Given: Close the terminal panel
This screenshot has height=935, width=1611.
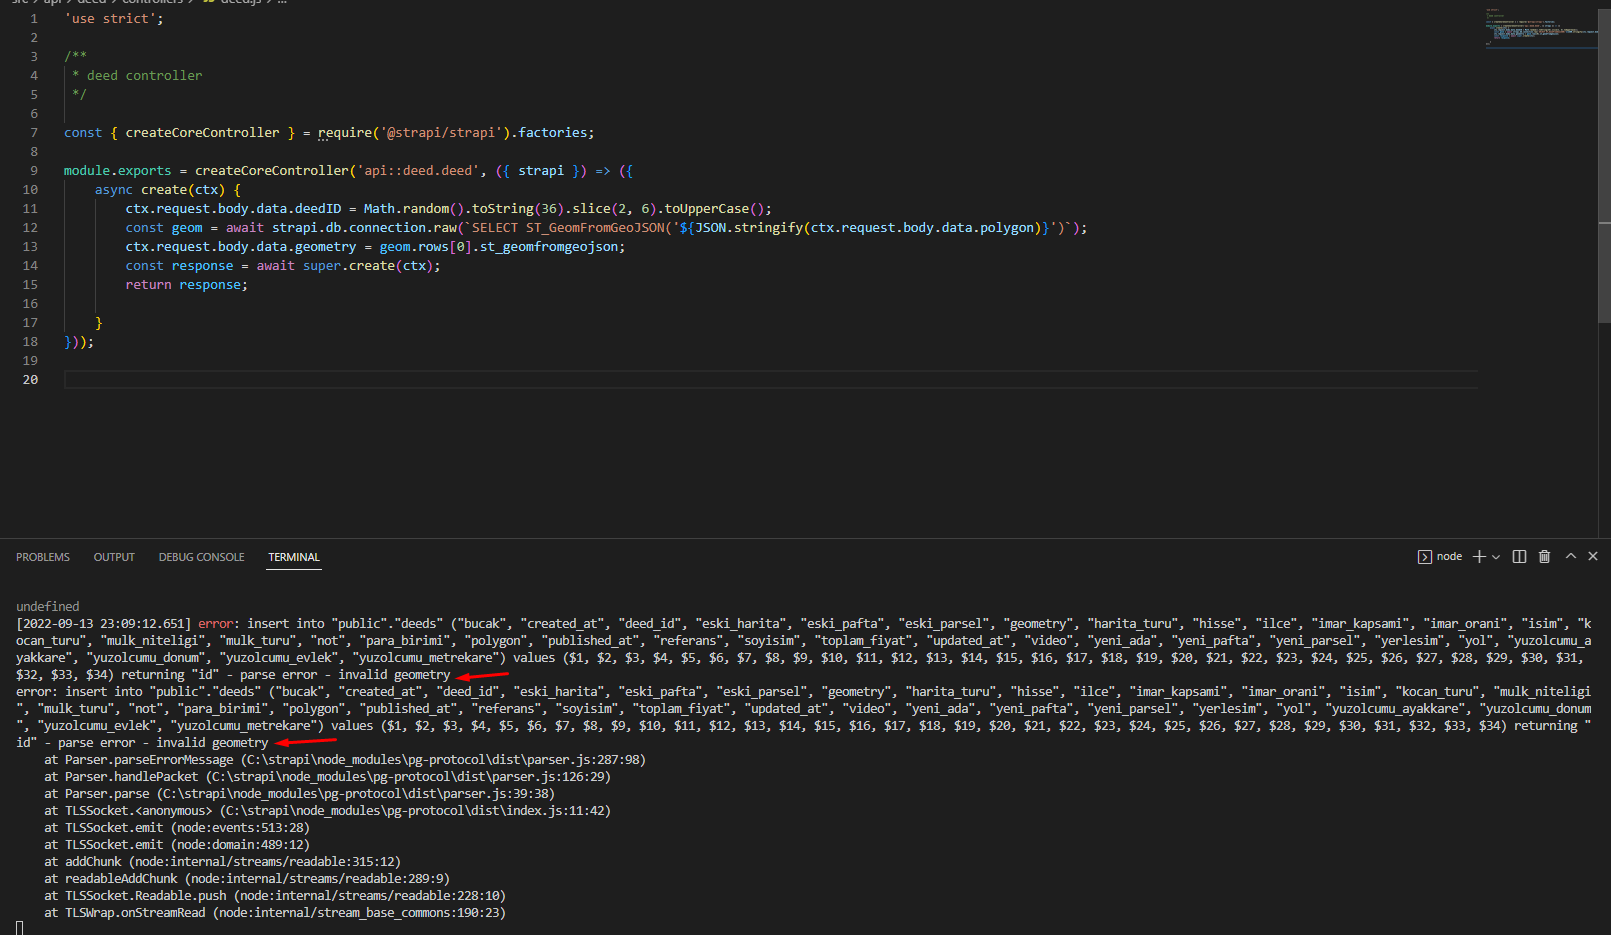Looking at the screenshot, I should 1593,556.
